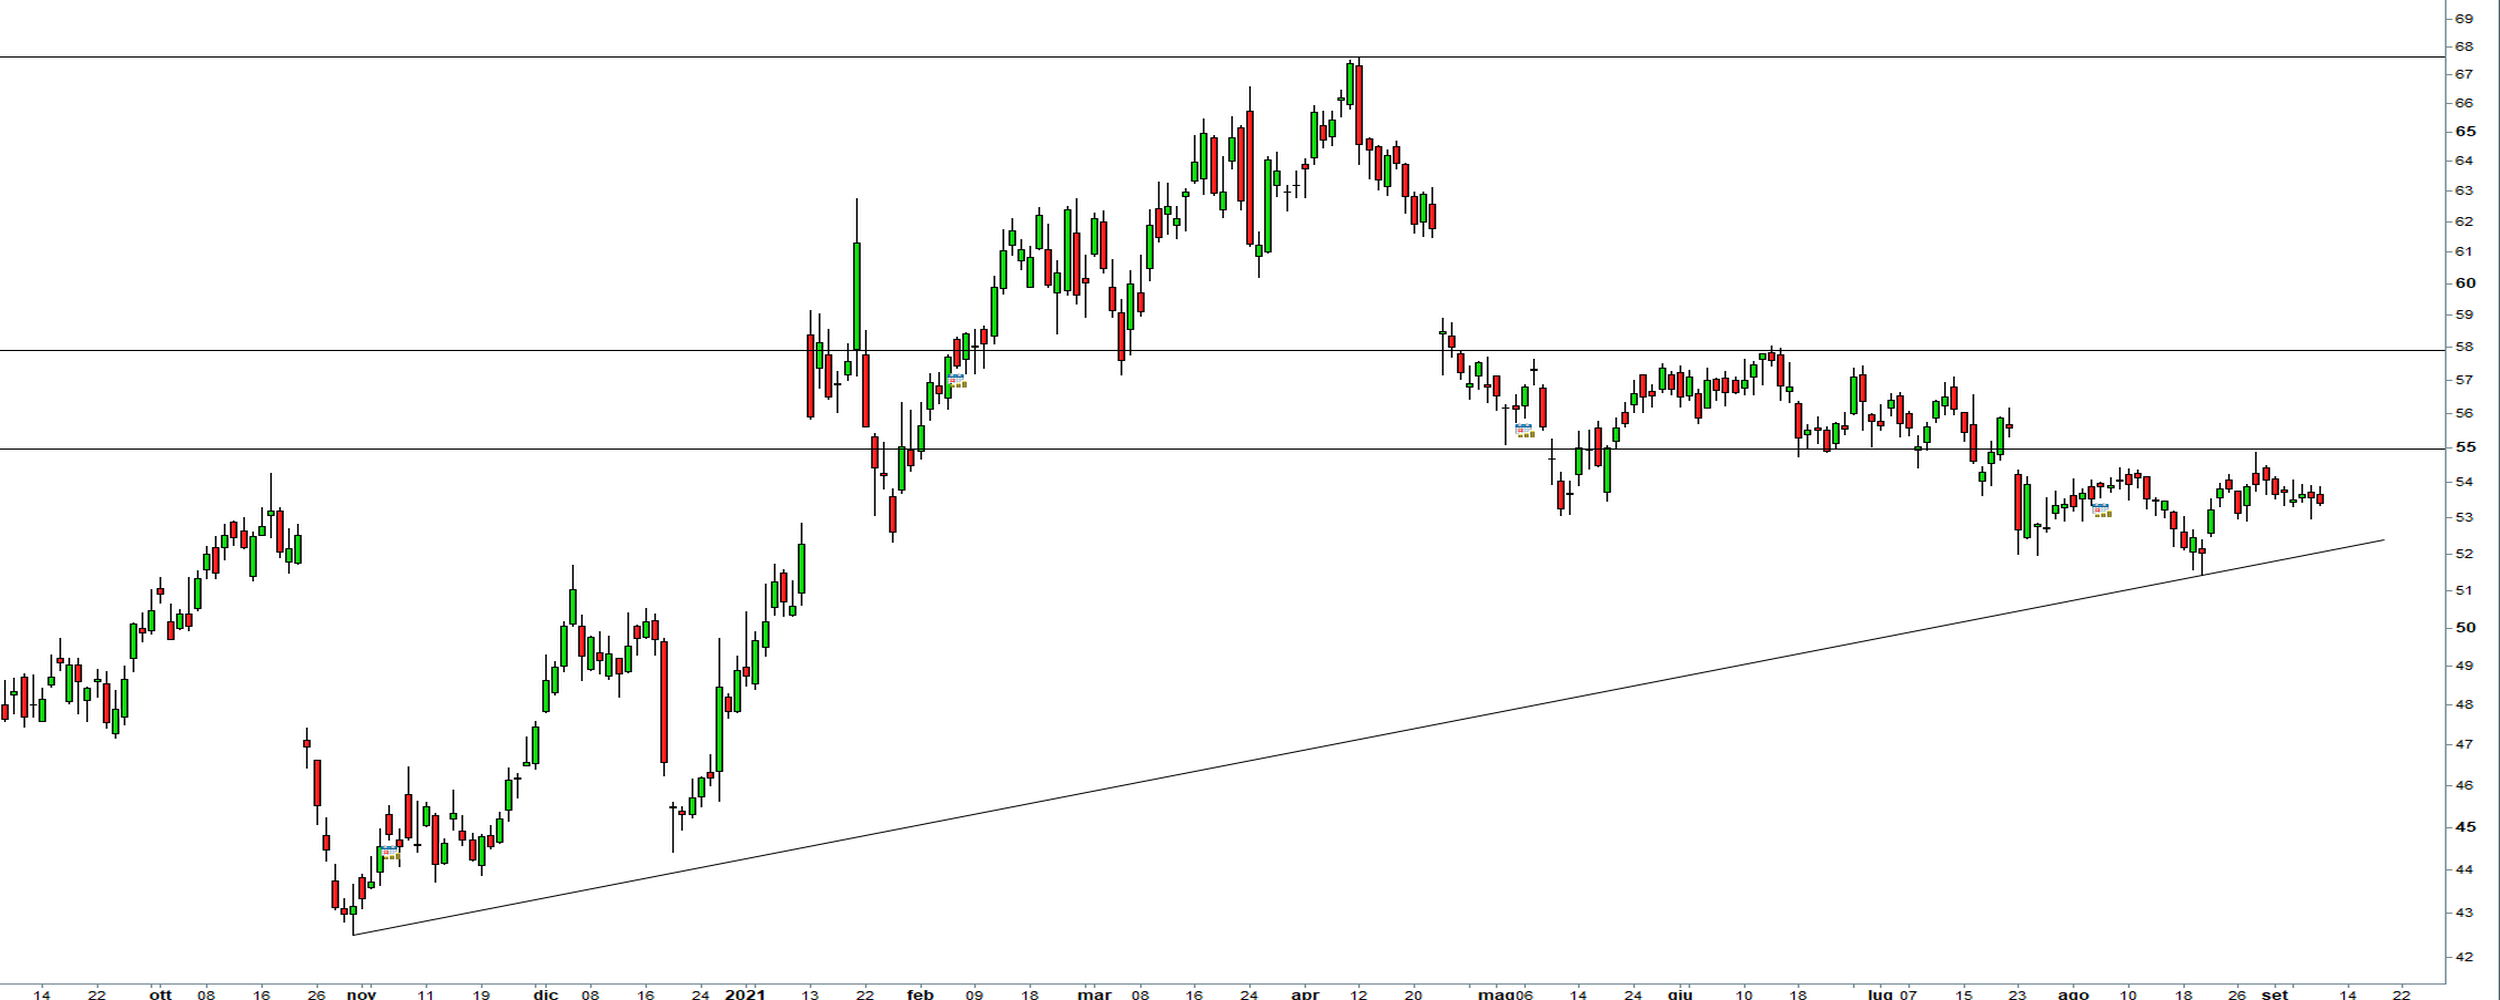Click the bold 60 on the price scale

[x=2484, y=283]
